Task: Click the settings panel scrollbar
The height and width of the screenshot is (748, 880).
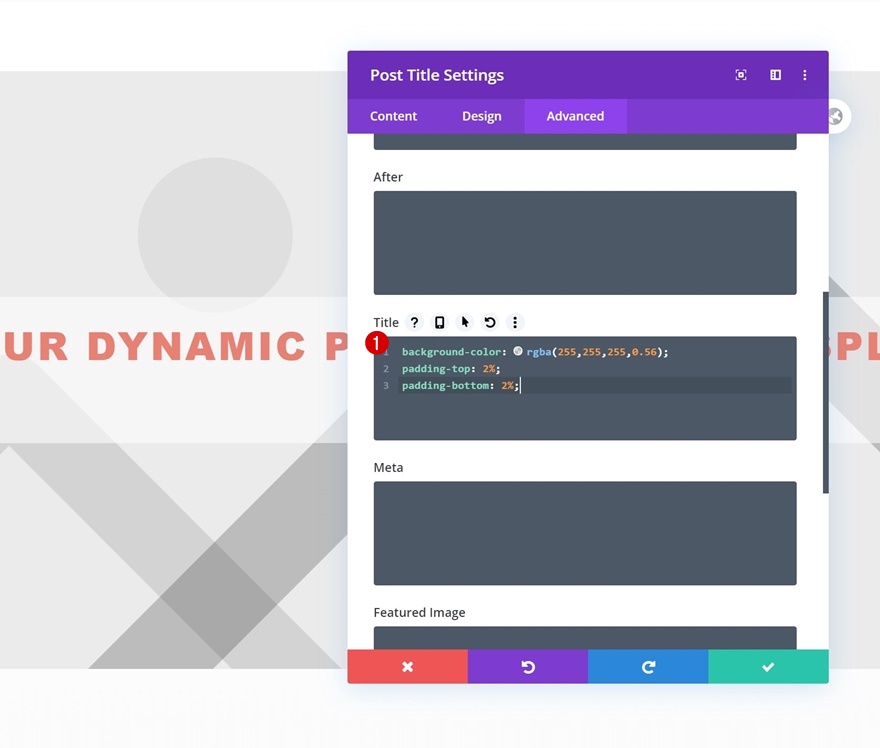Action: [826, 393]
